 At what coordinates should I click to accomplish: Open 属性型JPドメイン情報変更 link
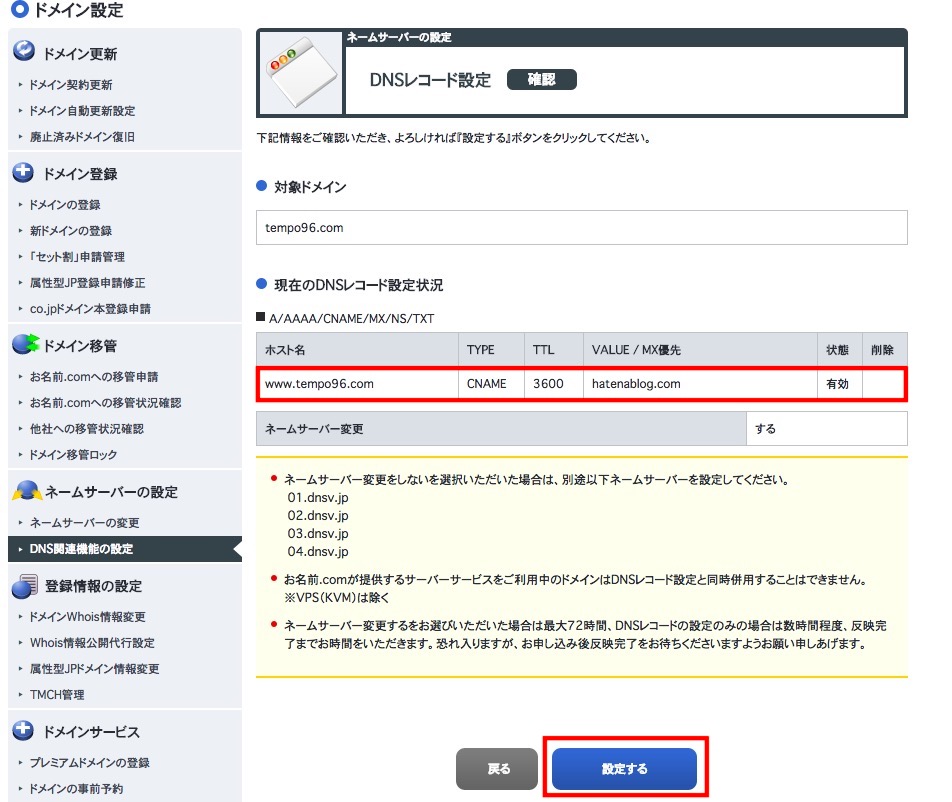[x=95, y=669]
